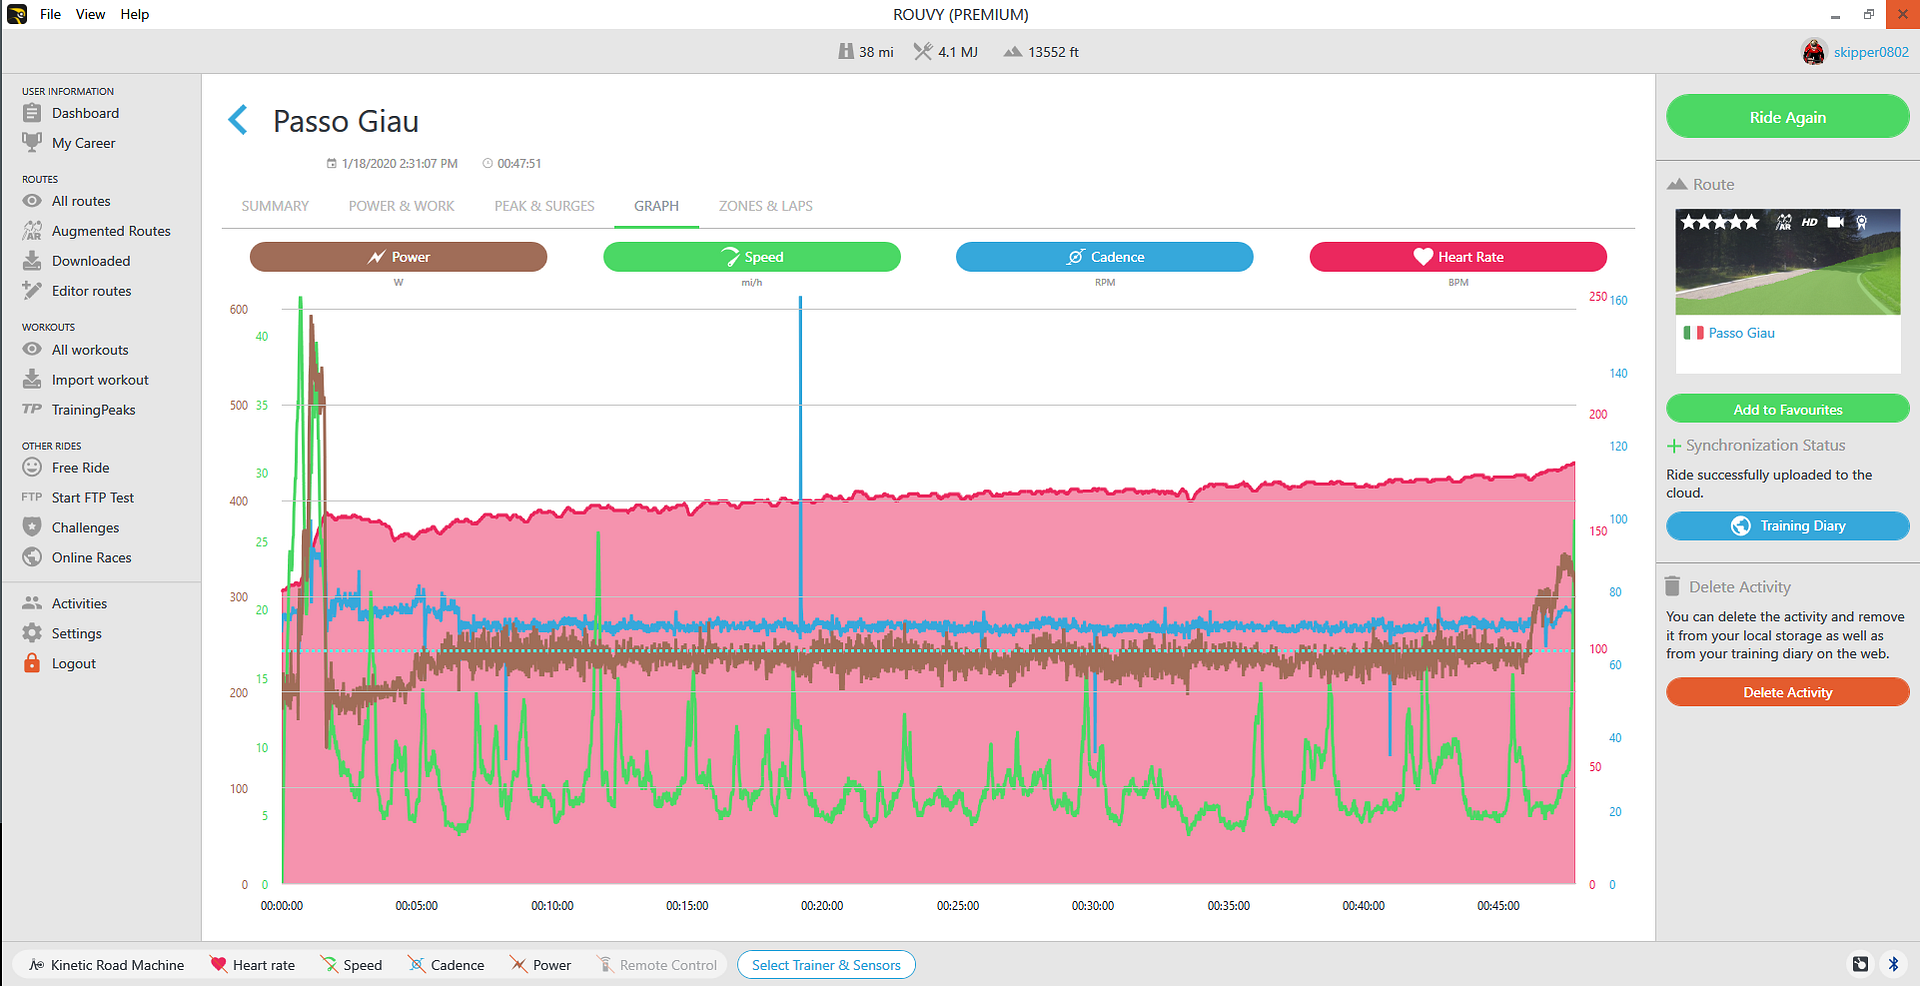Click the 13552 ft elevation total
Viewport: 1920px width, 986px height.
click(1041, 52)
